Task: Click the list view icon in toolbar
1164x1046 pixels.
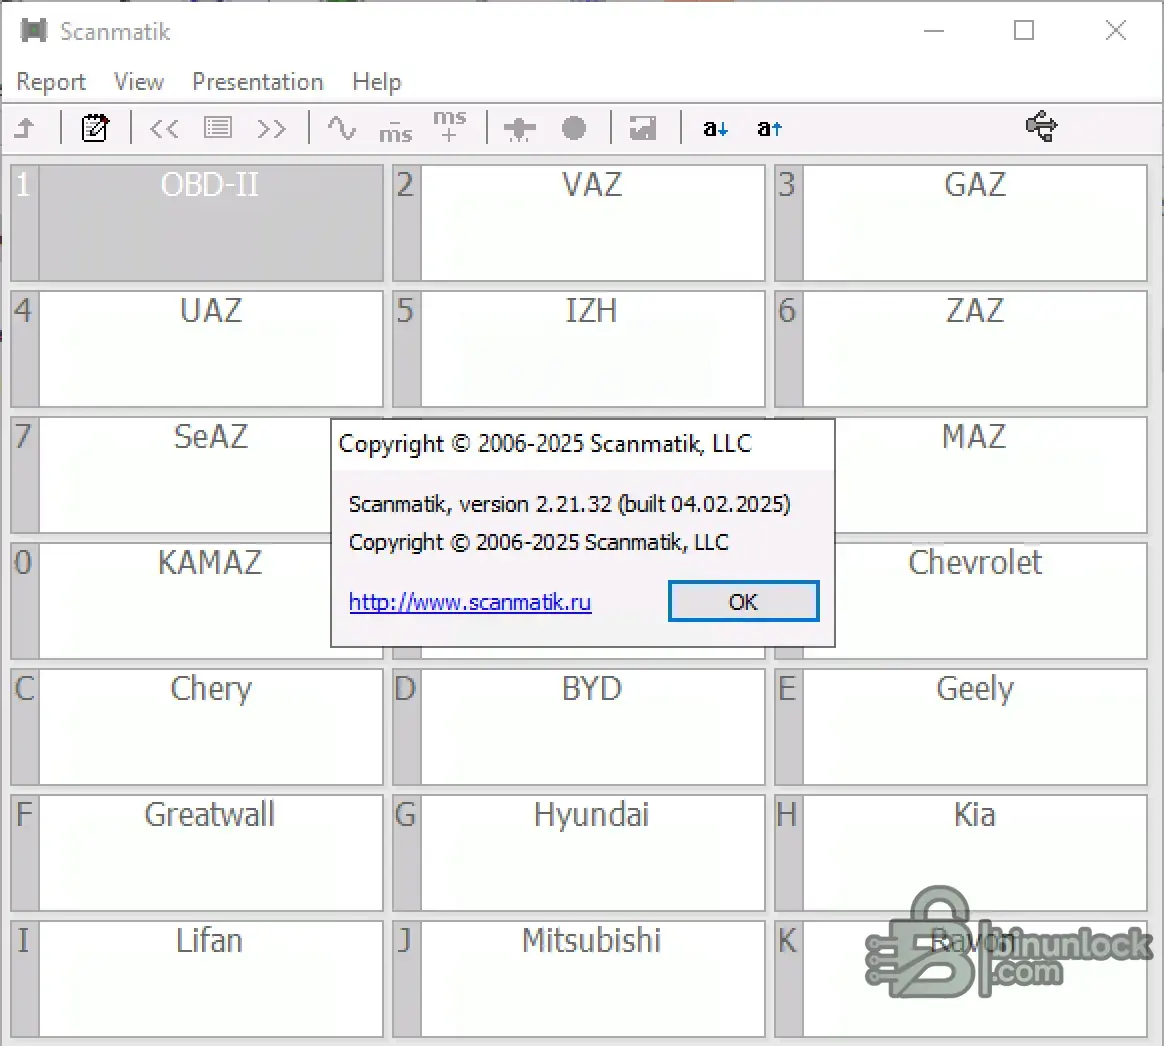Action: 218,128
